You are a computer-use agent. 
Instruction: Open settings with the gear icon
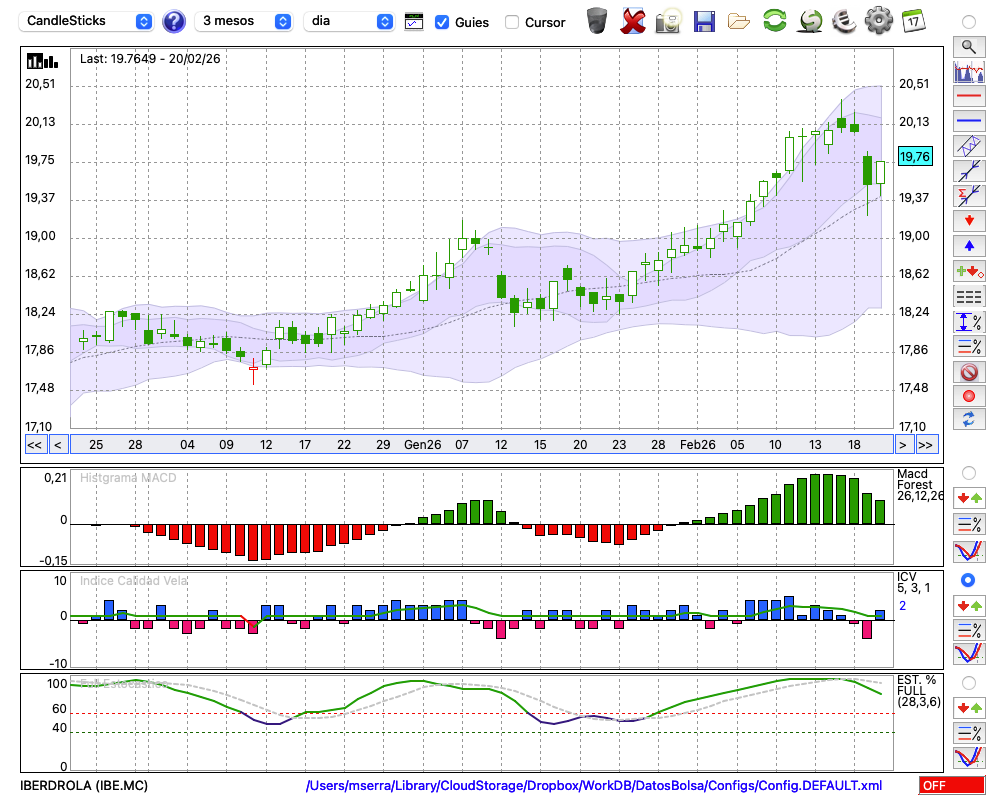878,21
